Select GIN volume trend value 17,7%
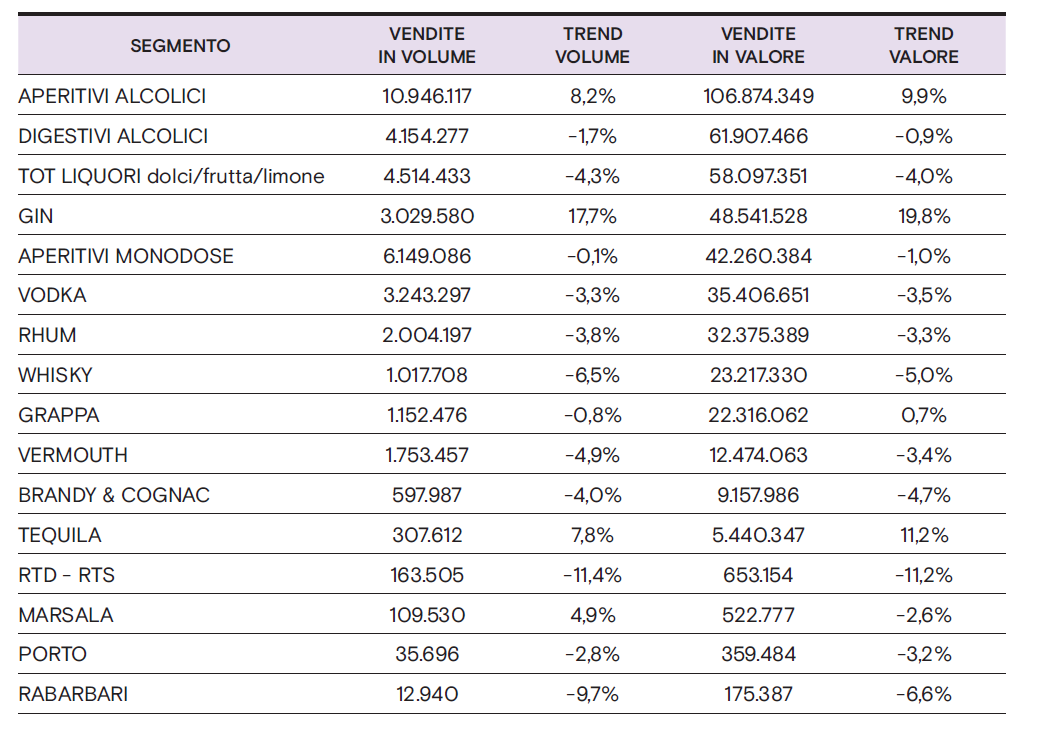 592,216
